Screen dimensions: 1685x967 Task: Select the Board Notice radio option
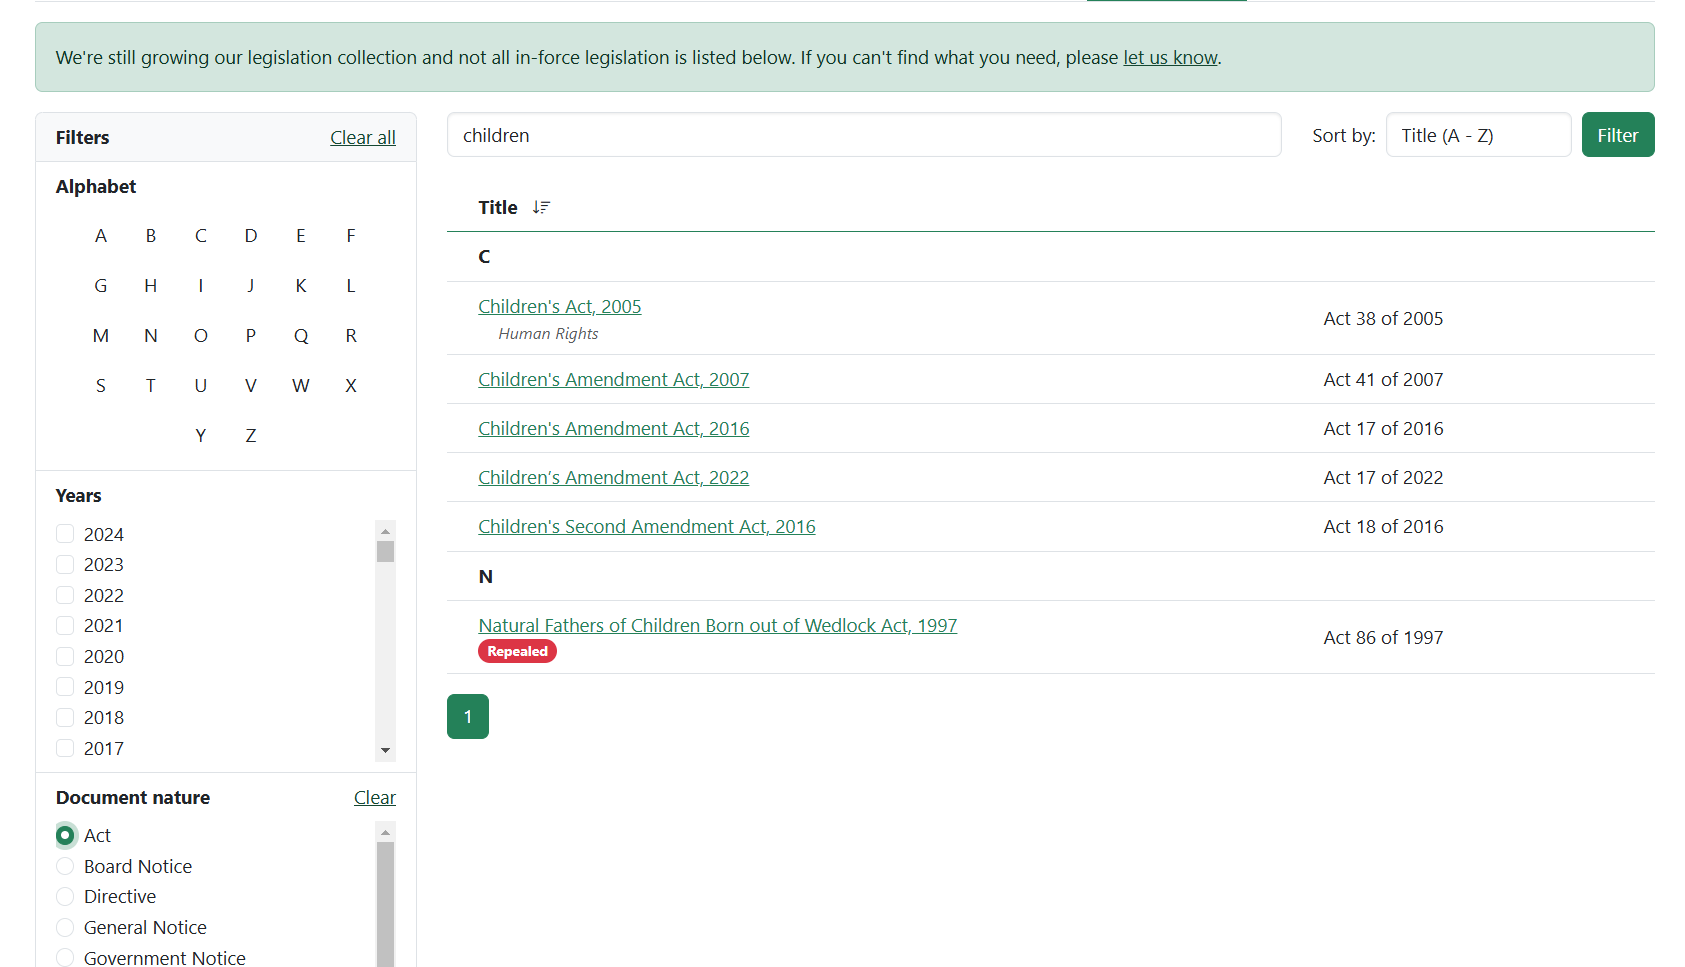(x=65, y=866)
